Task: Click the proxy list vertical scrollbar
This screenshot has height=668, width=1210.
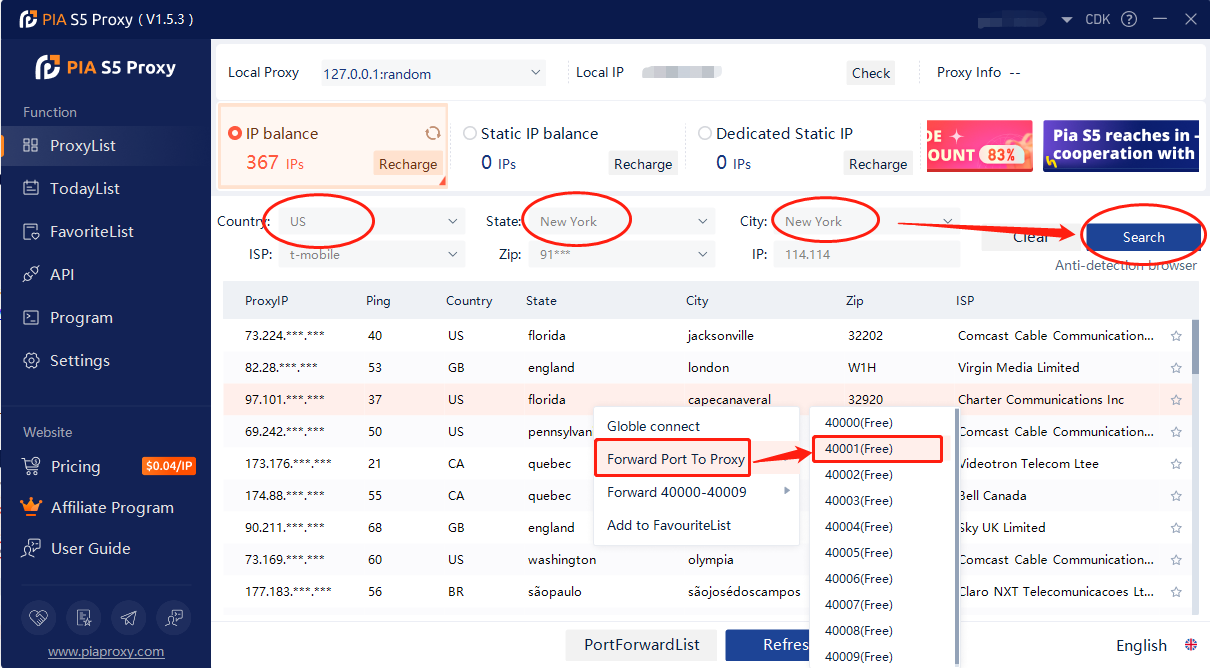Action: (1196, 347)
